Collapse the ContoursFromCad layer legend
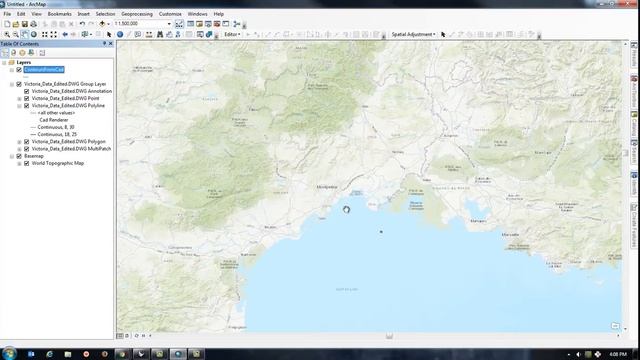The image size is (640, 360). point(12,70)
